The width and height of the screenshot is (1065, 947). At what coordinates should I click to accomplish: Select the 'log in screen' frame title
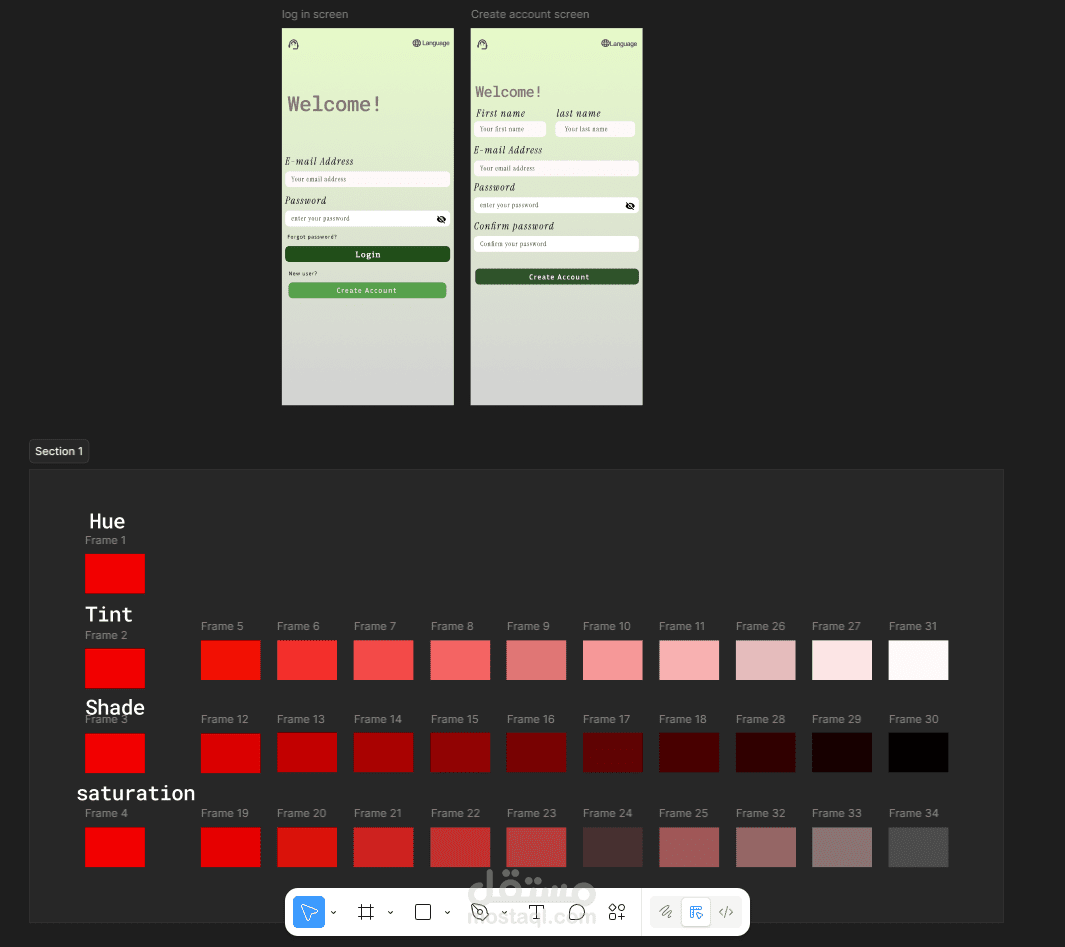(x=315, y=14)
